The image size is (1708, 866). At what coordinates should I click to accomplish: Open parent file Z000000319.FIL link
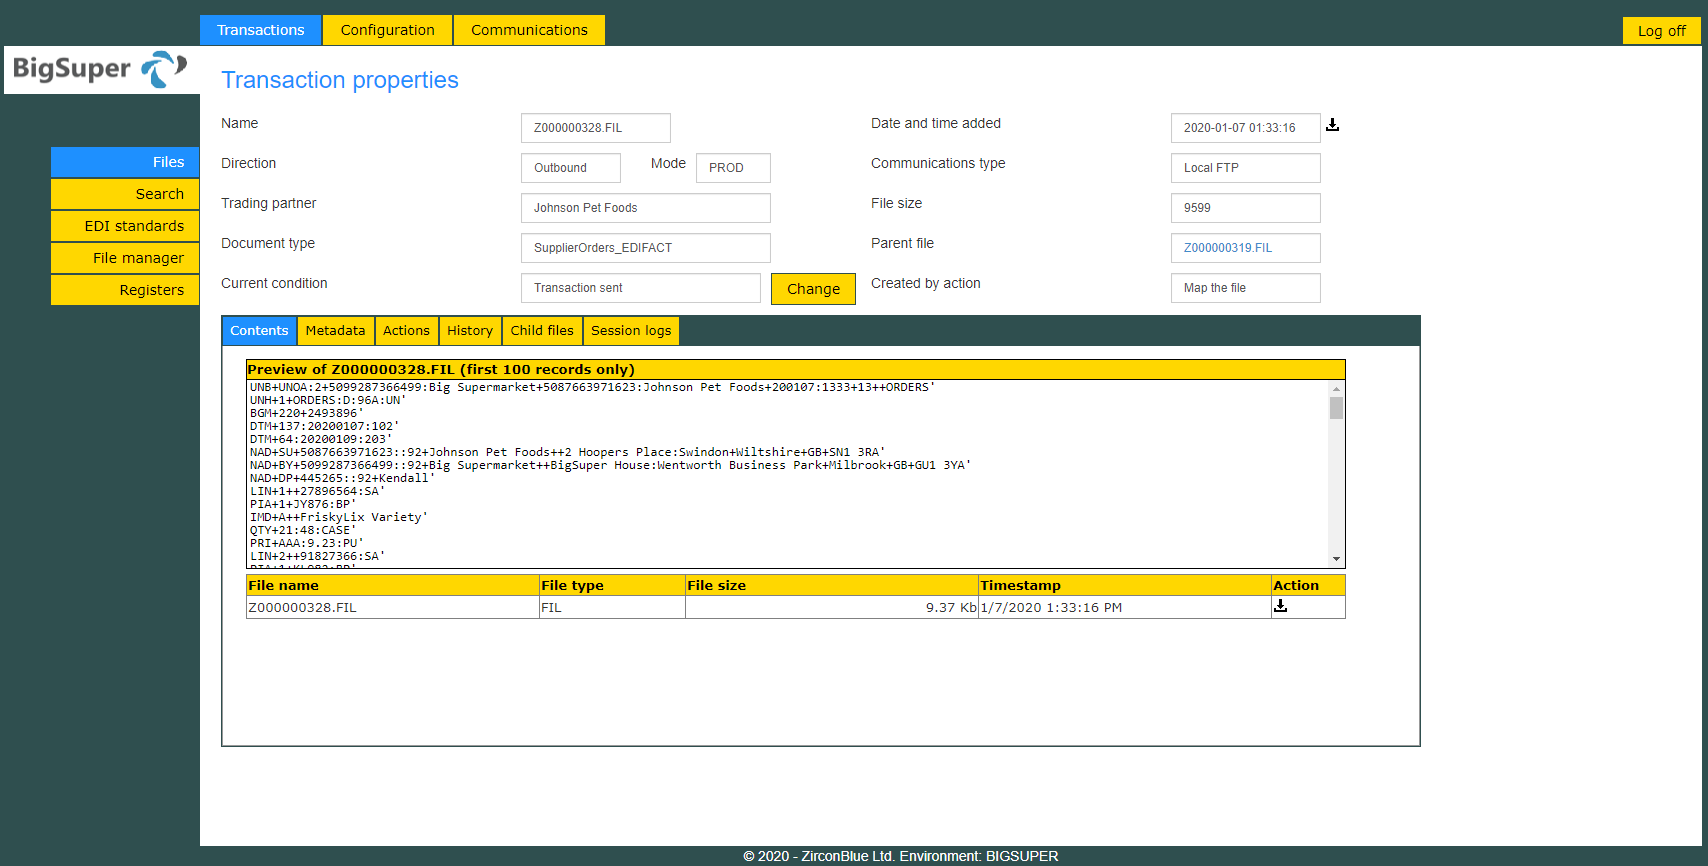click(1228, 248)
